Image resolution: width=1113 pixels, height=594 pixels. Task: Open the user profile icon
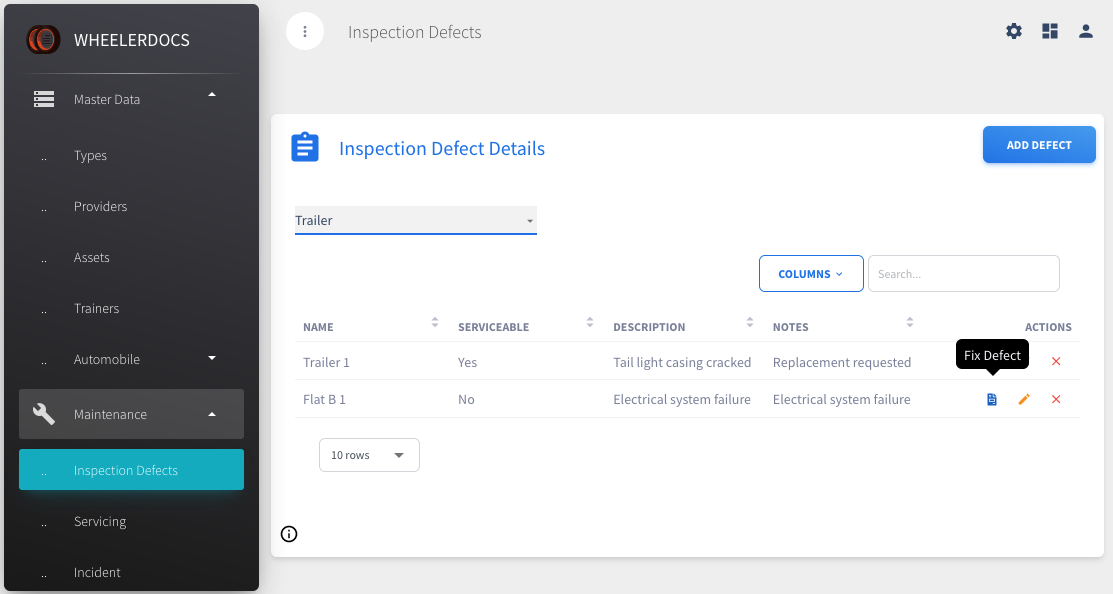coord(1086,31)
